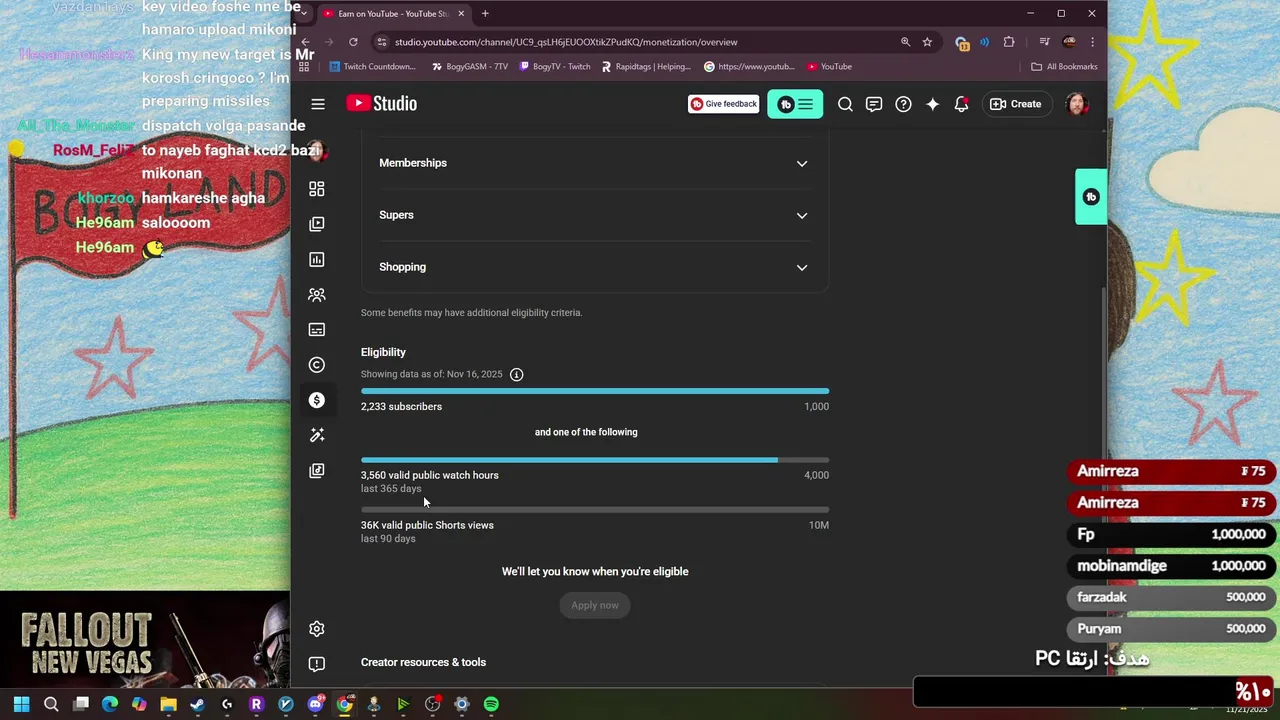Open the account avatar in Studio header

coord(1077,104)
